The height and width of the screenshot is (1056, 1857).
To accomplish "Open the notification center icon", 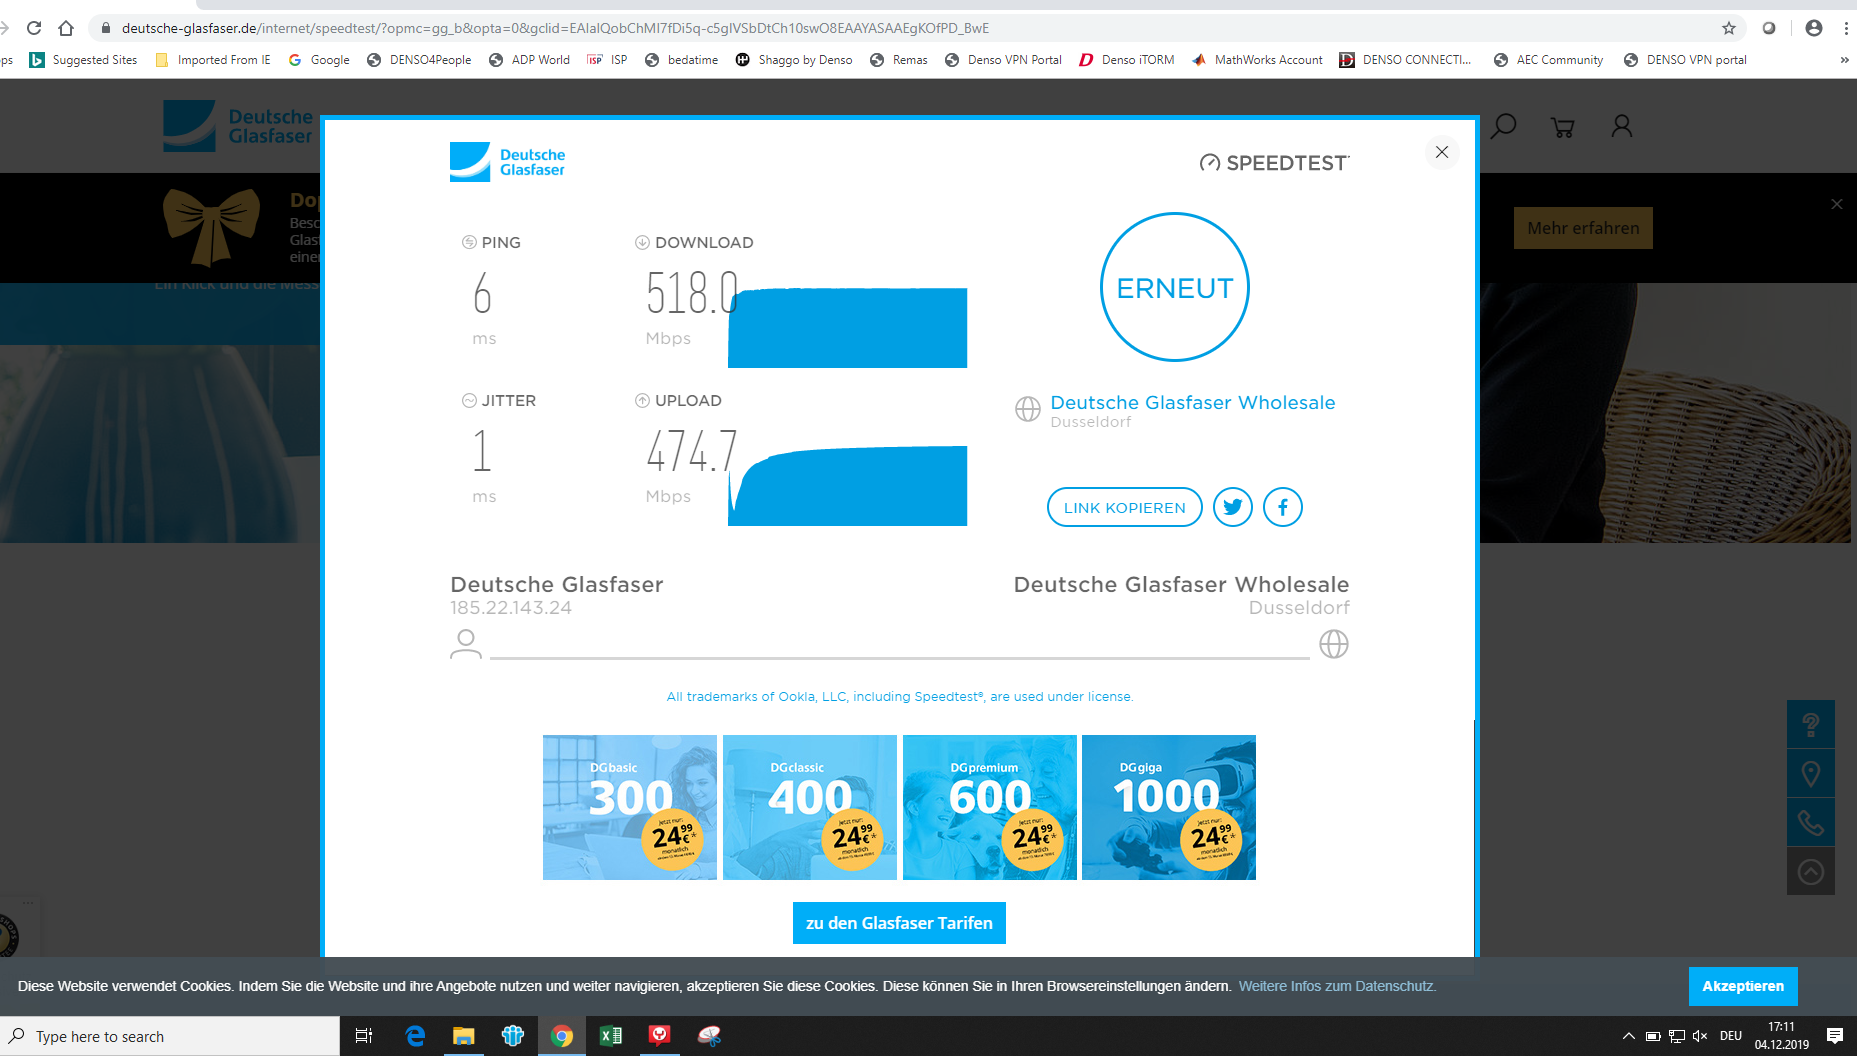I will (1834, 1036).
